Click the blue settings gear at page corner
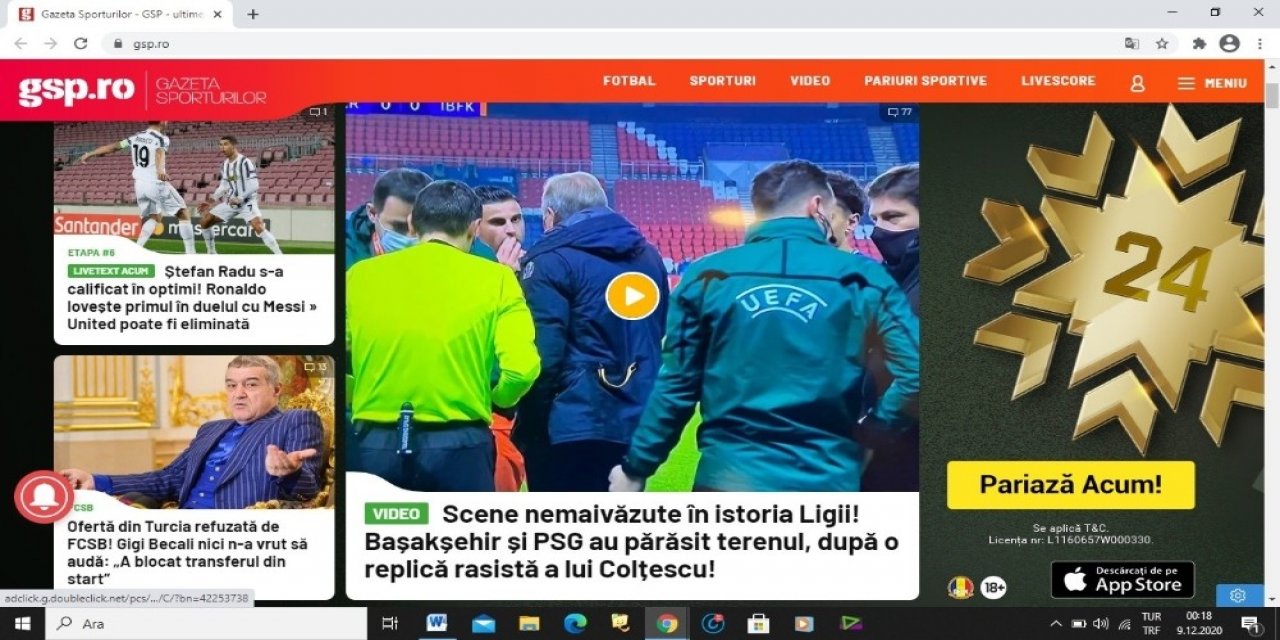 [1238, 595]
